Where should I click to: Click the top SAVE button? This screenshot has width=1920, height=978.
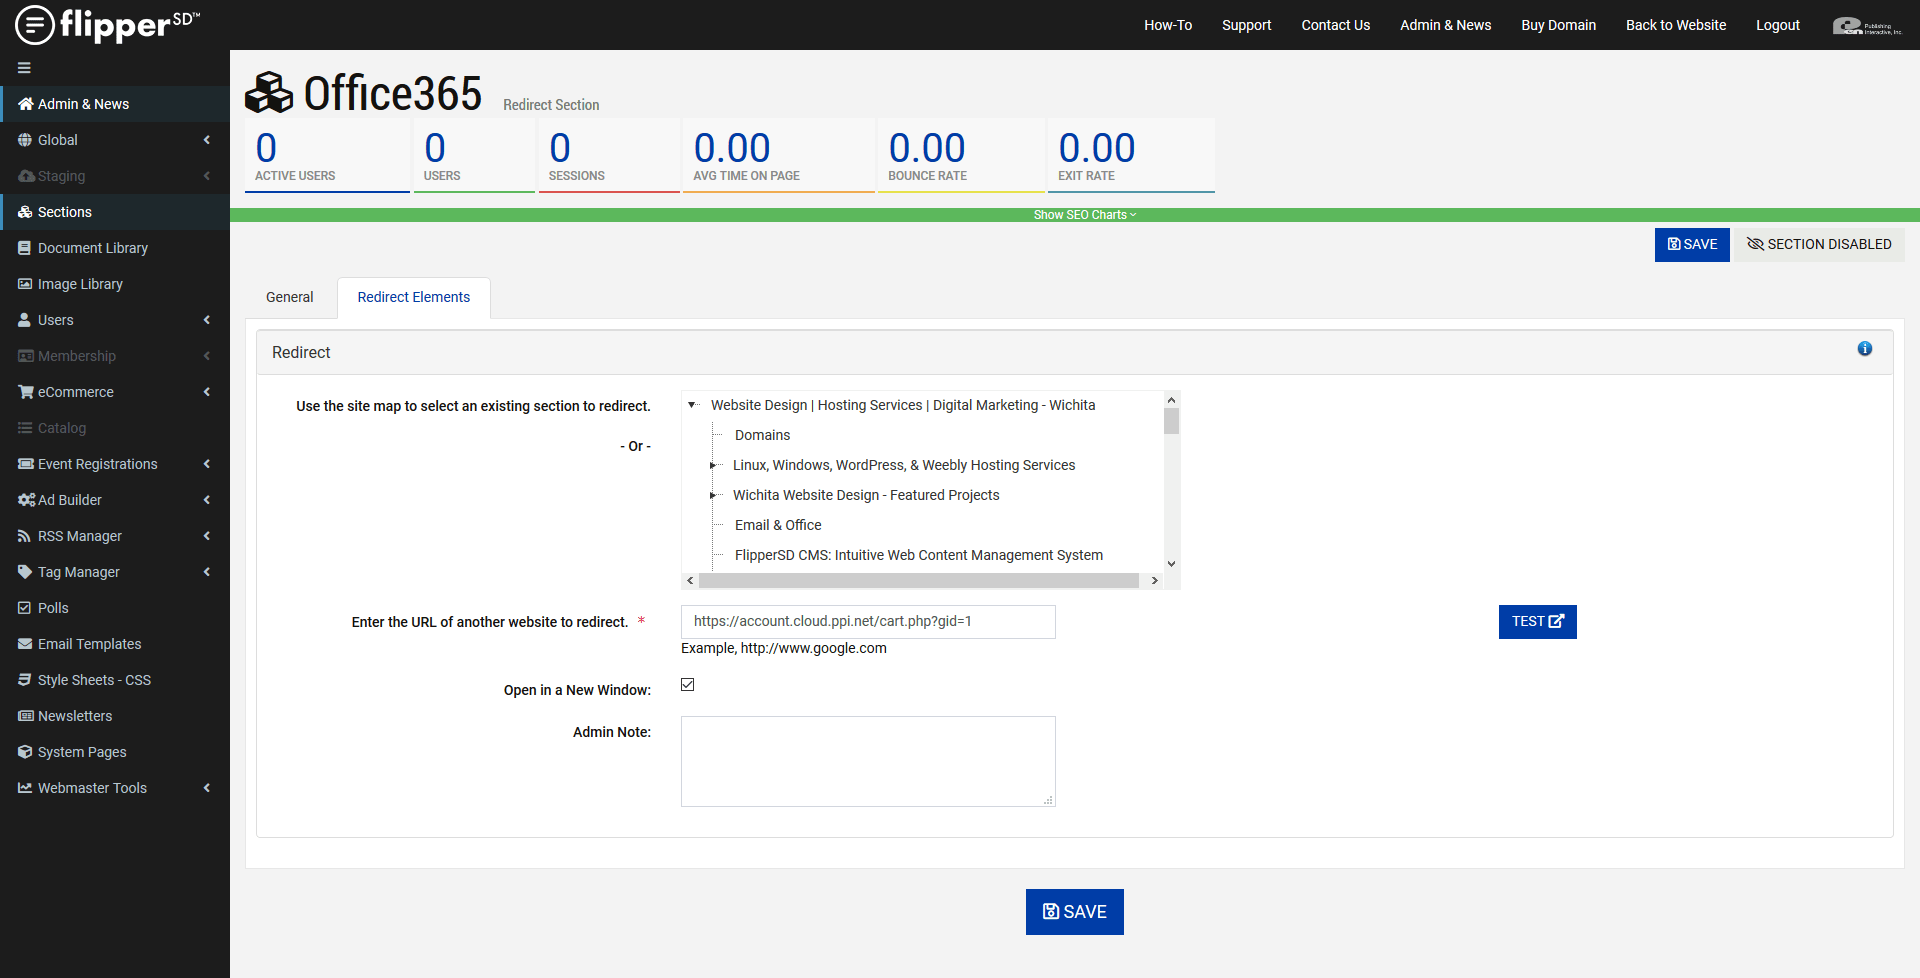point(1692,245)
